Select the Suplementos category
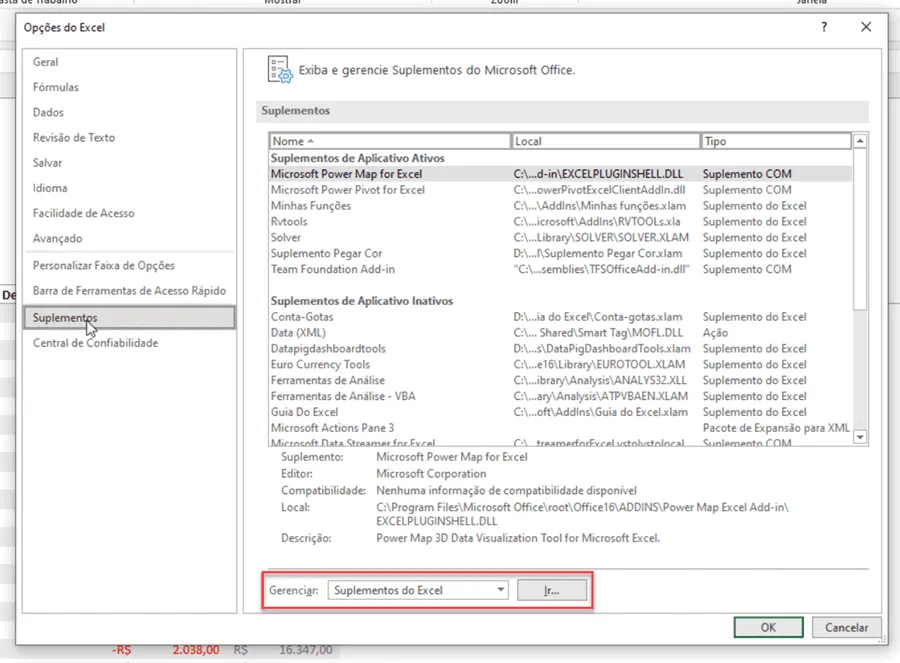Viewport: 900px width, 663px height. coord(130,317)
